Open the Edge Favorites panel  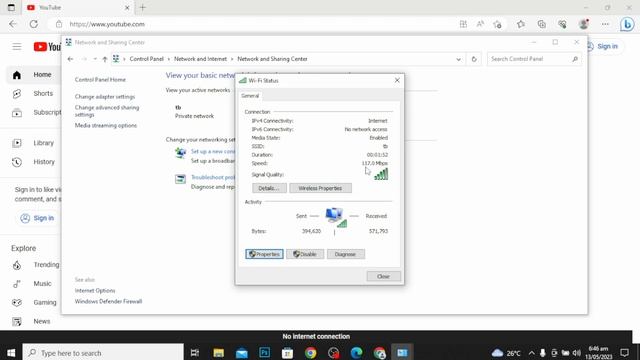tap(521, 24)
